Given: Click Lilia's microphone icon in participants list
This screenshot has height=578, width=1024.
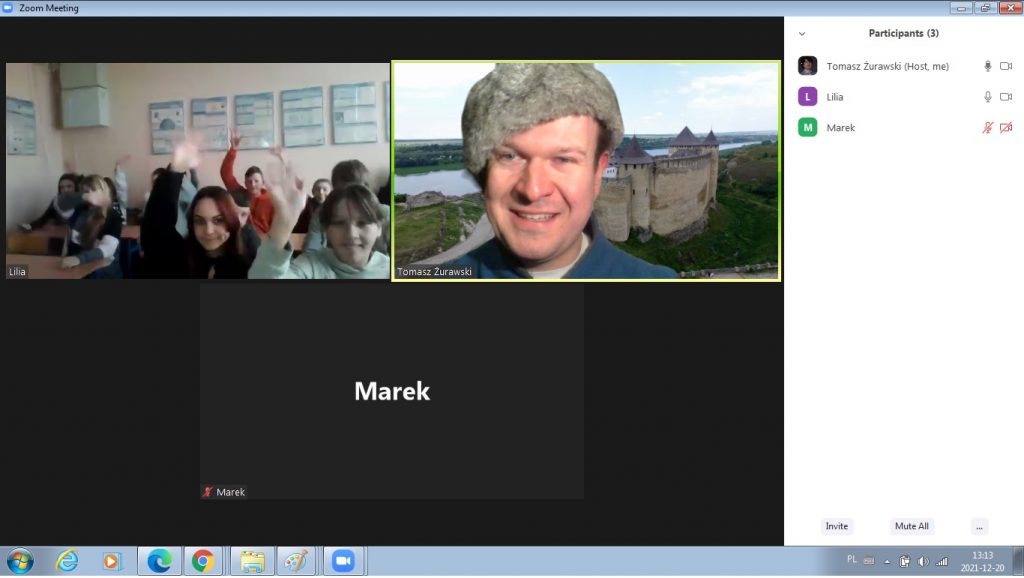Looking at the screenshot, I should point(988,97).
